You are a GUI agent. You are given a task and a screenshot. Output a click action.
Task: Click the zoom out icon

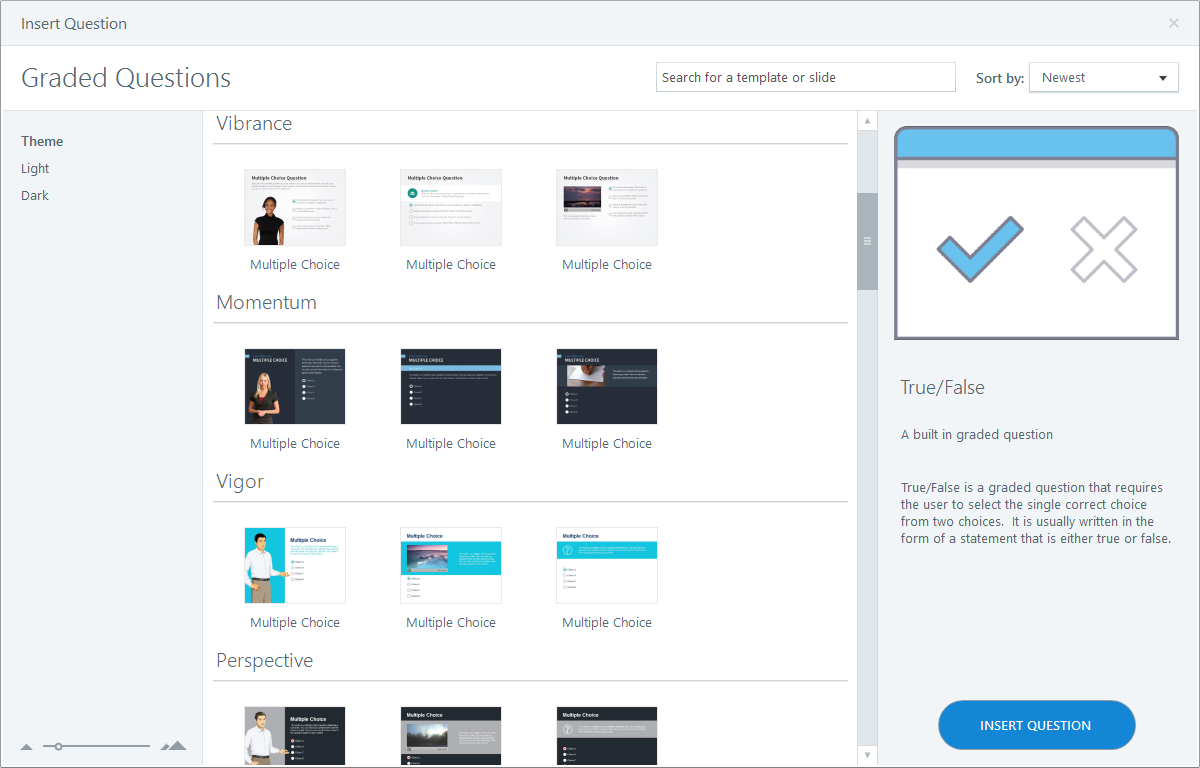26,746
